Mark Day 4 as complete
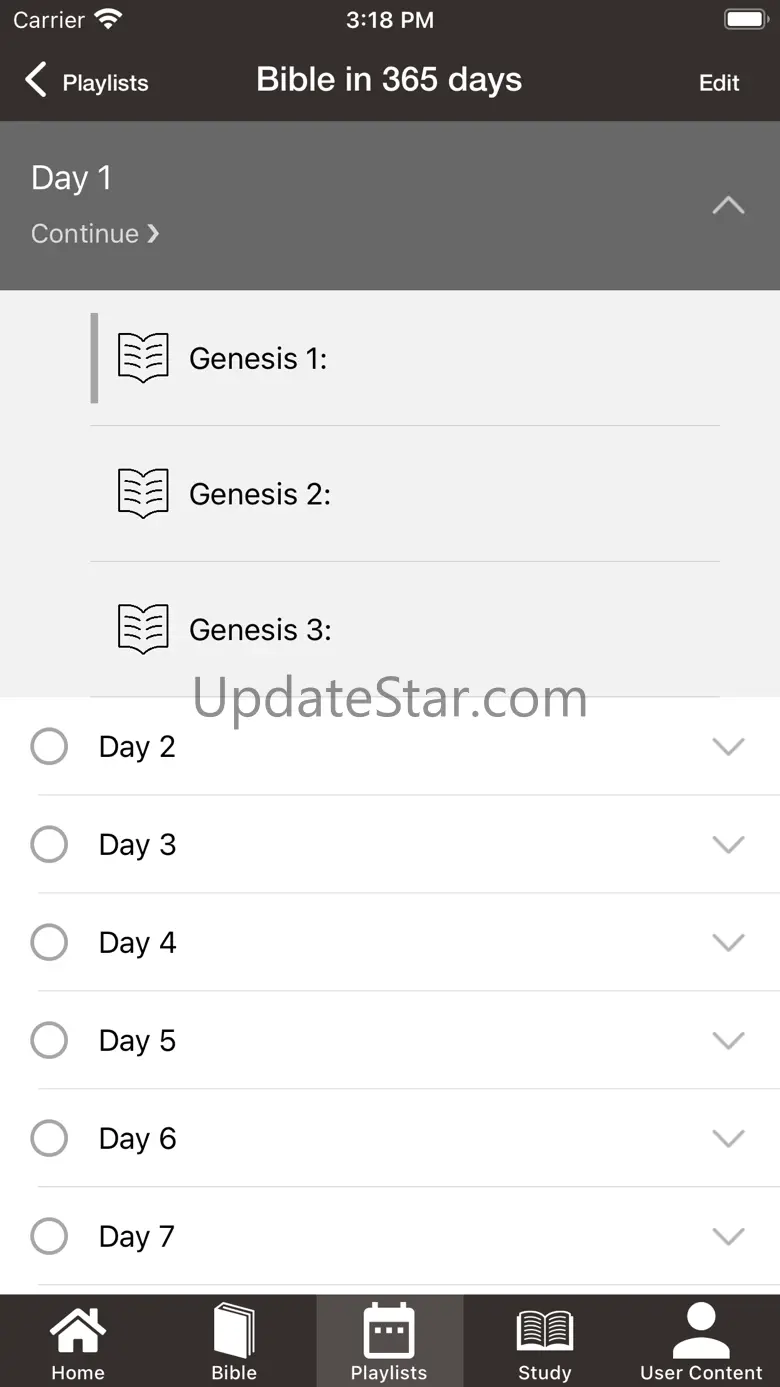The width and height of the screenshot is (780, 1387). (x=49, y=942)
